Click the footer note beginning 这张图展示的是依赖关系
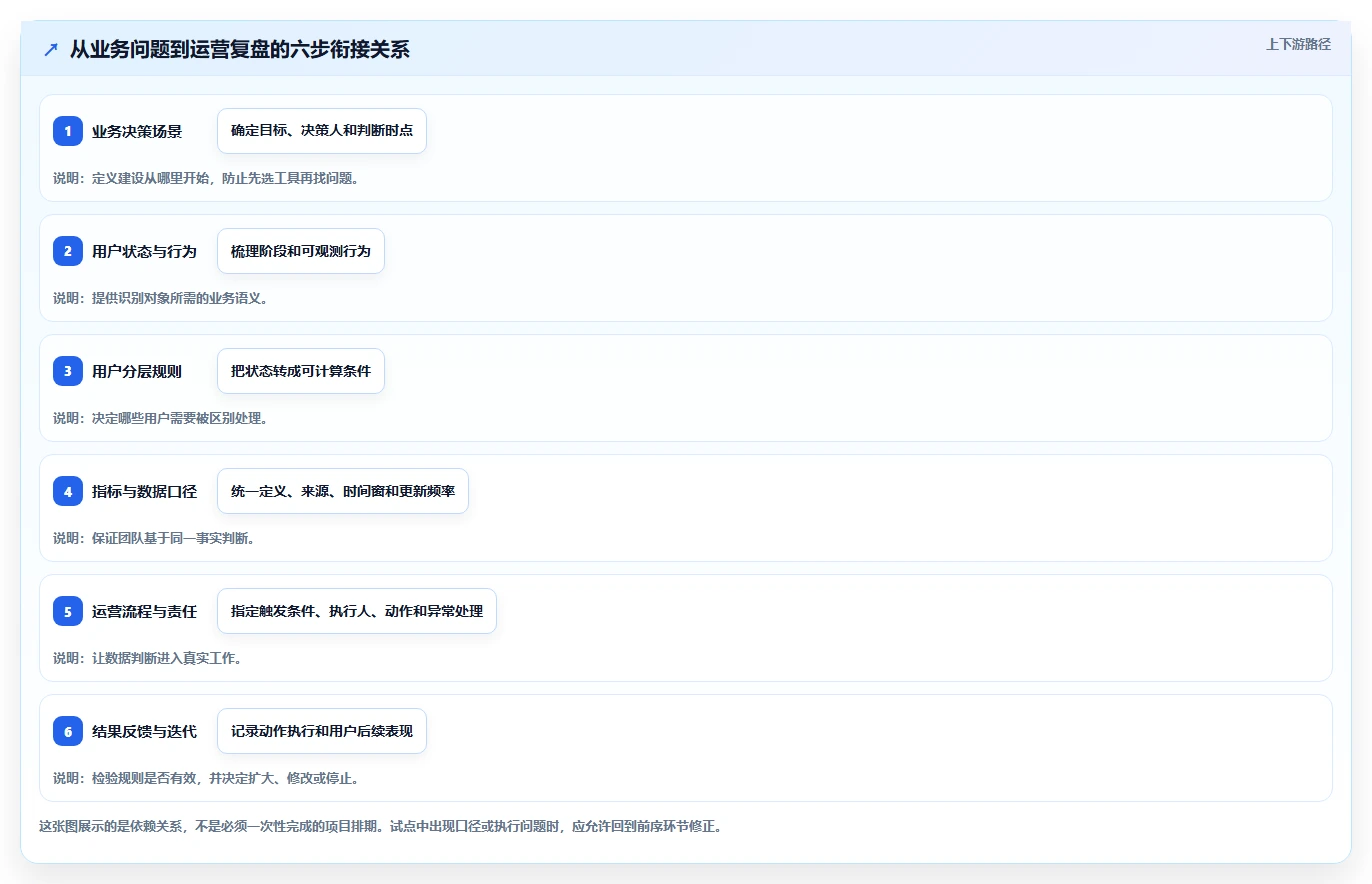Image resolution: width=1372 pixels, height=884 pixels. (x=380, y=827)
